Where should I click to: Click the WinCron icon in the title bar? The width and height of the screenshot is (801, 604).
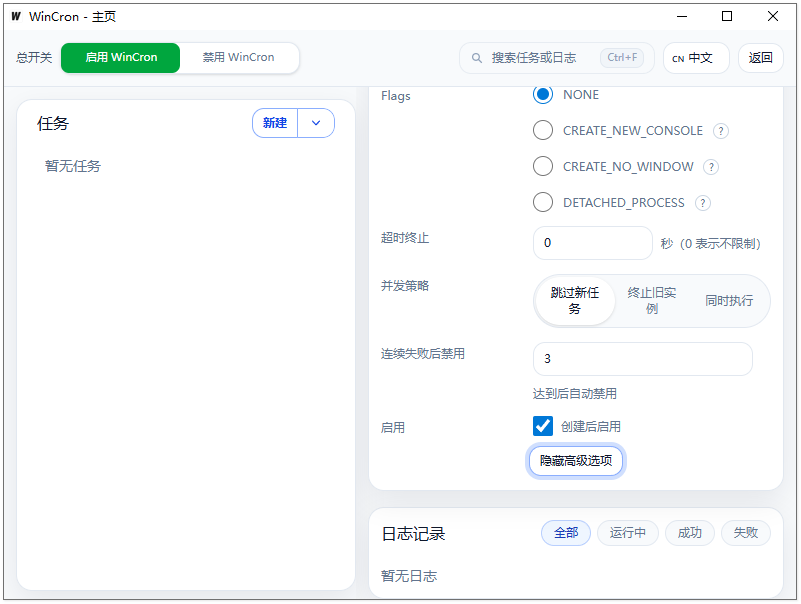tap(14, 16)
